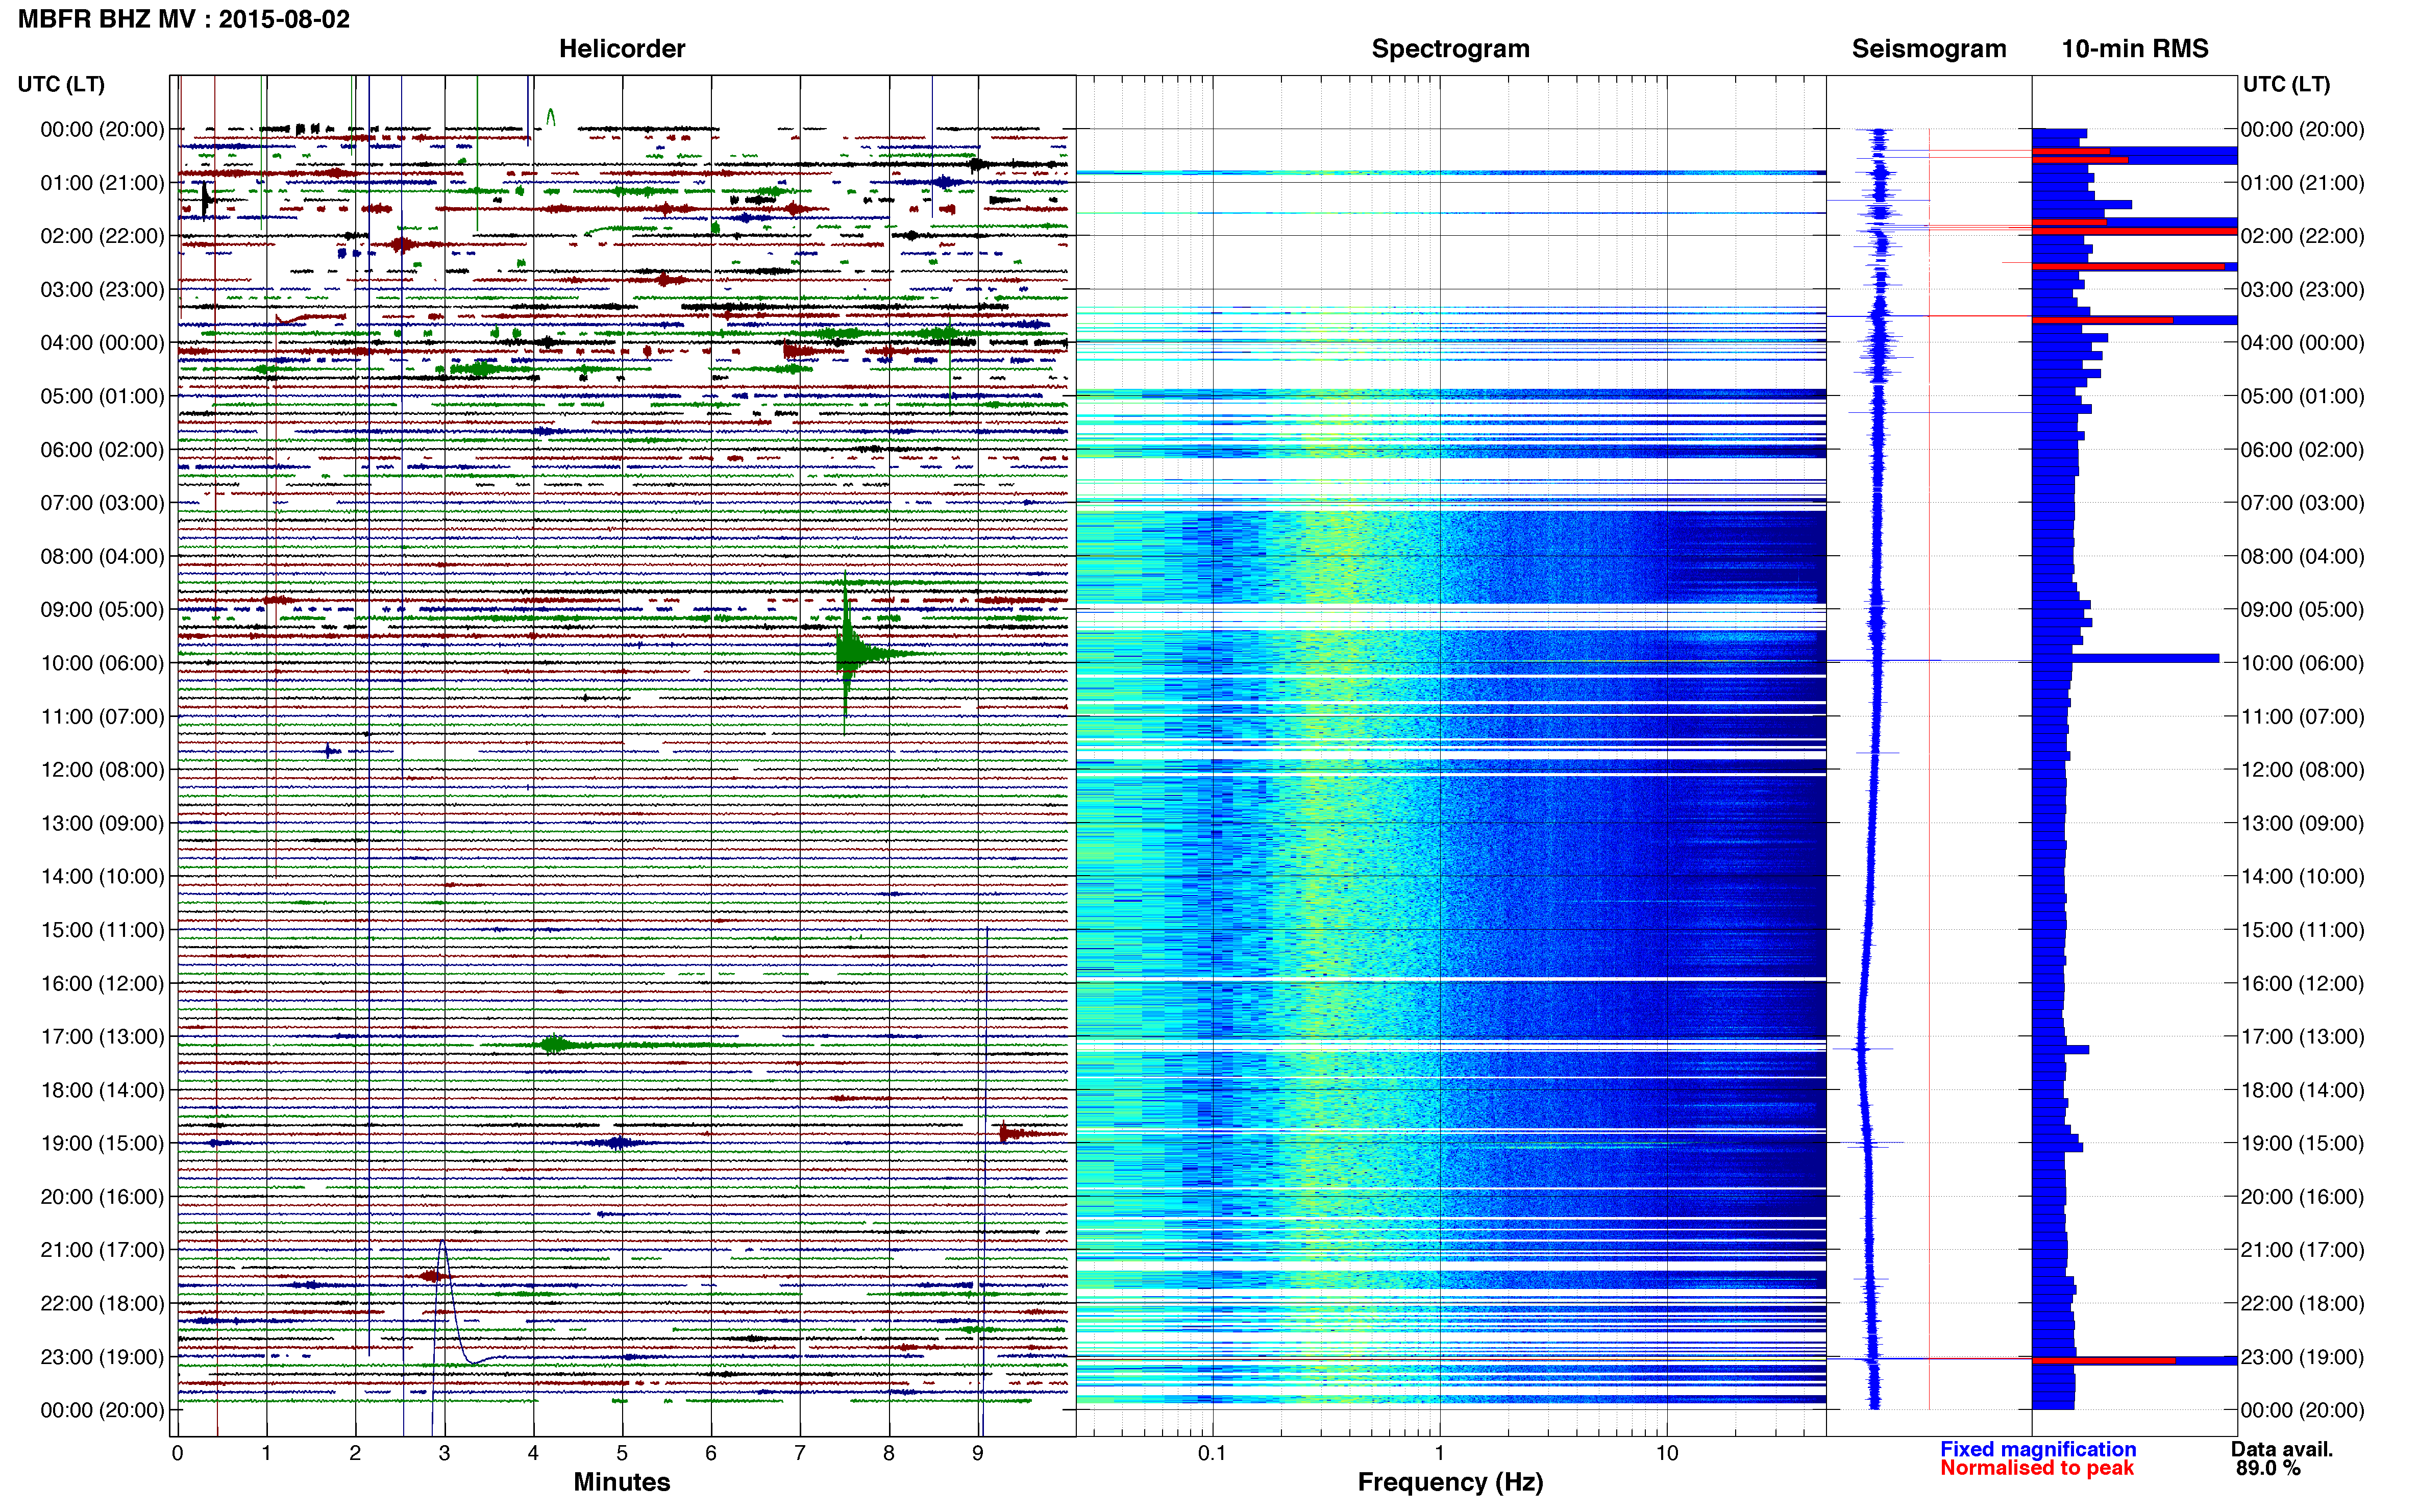Click the plot title 'MBFR BHZ MV : 2015-08-02'
2419x1512 pixels.
(184, 19)
